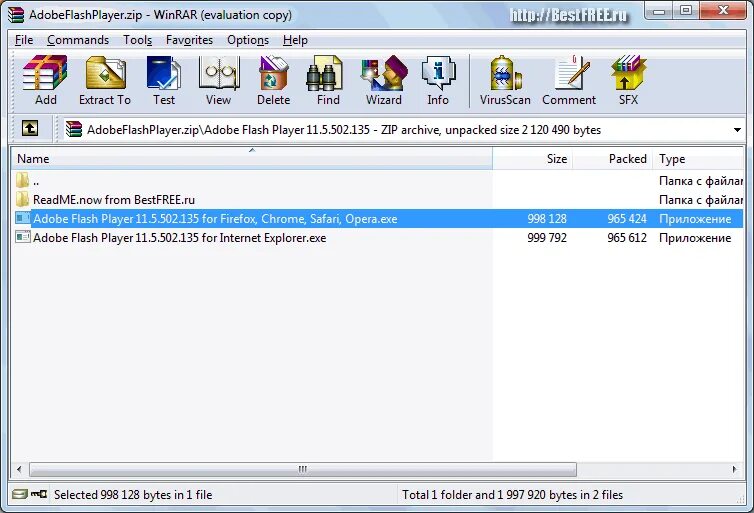
Task: Sort the list by Name column
Action: click(251, 159)
